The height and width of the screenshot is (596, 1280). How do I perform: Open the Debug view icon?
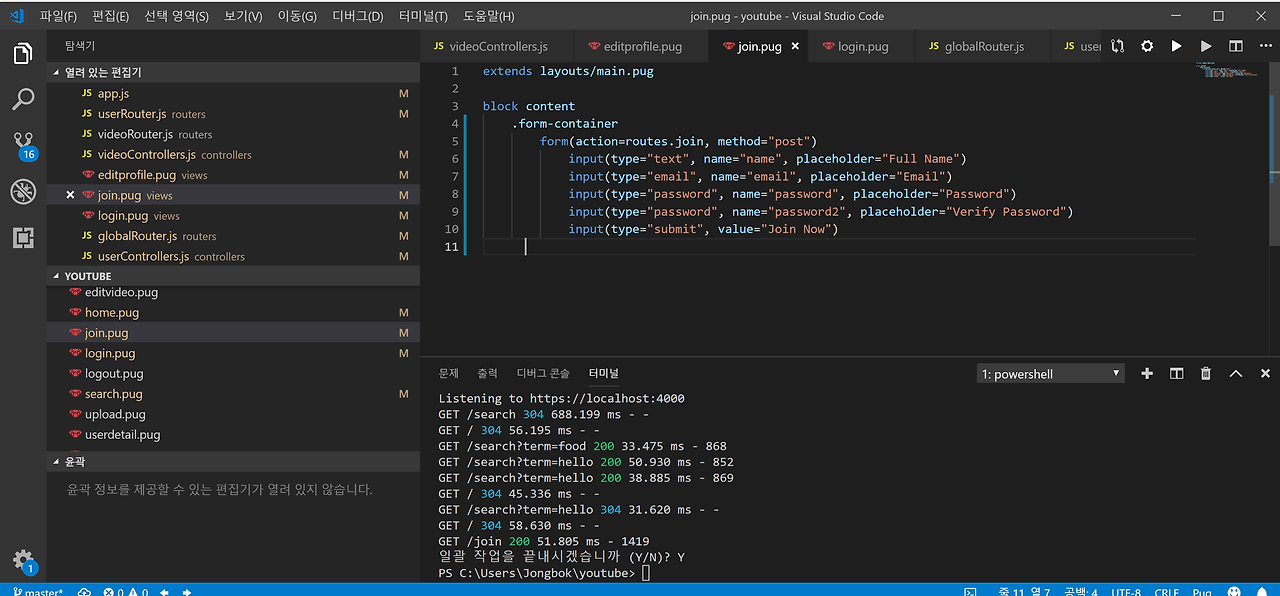click(x=23, y=192)
